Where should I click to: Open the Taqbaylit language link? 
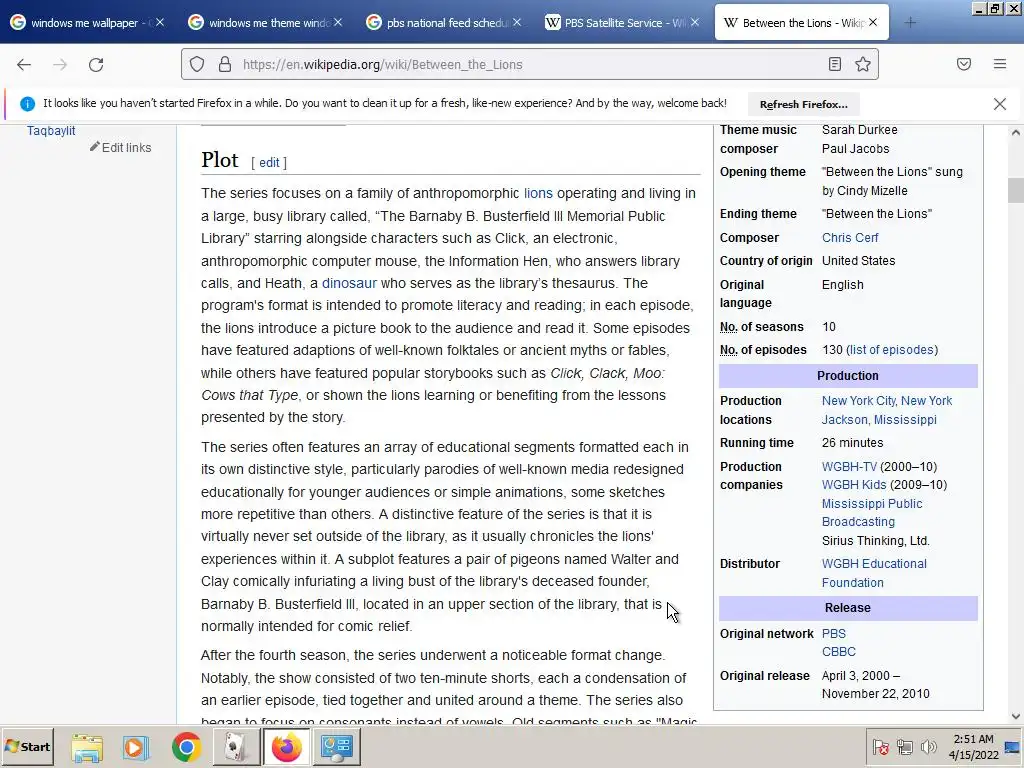(x=51, y=131)
